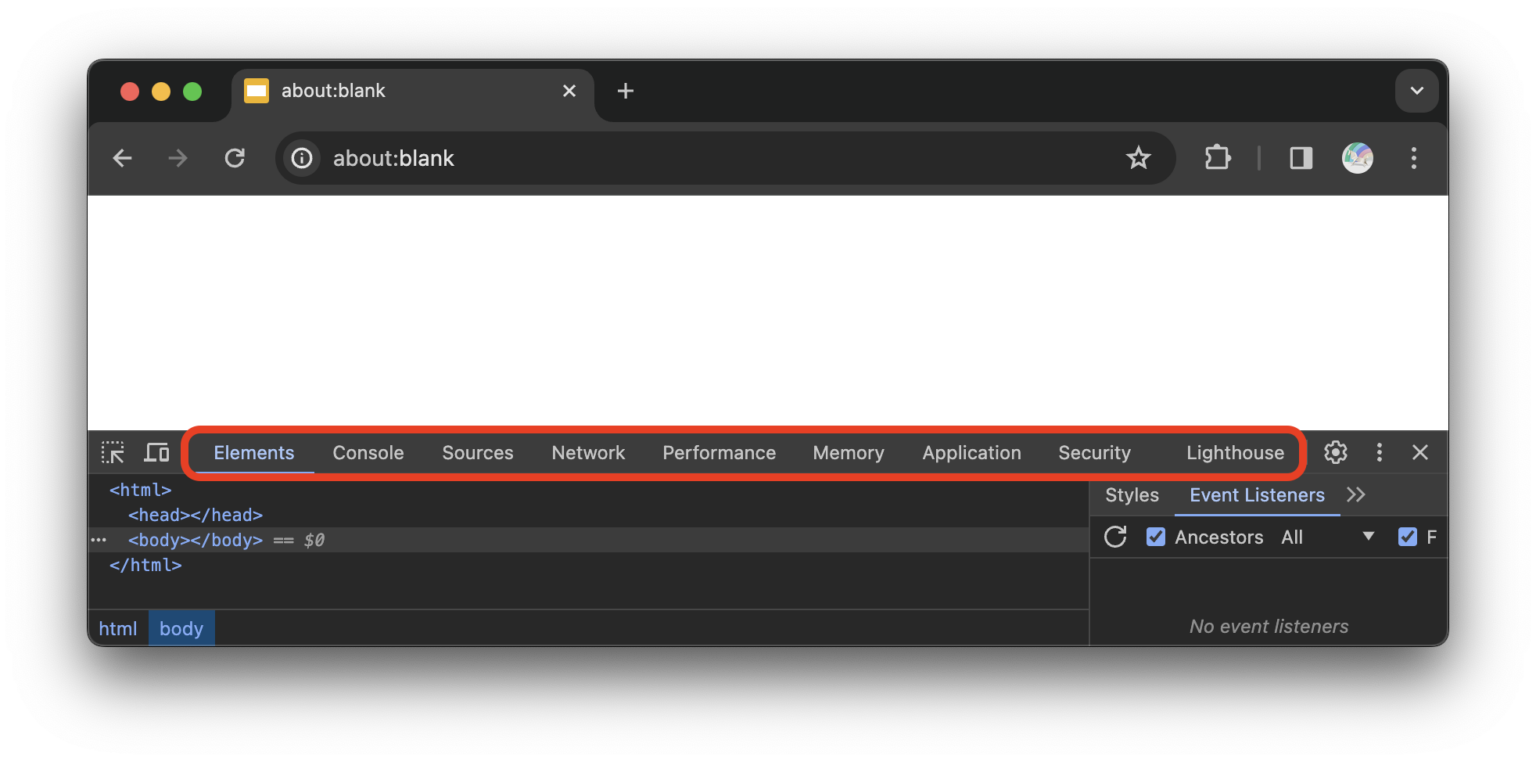Show more sidebar tabs with chevrons
1536x762 pixels.
(1356, 495)
